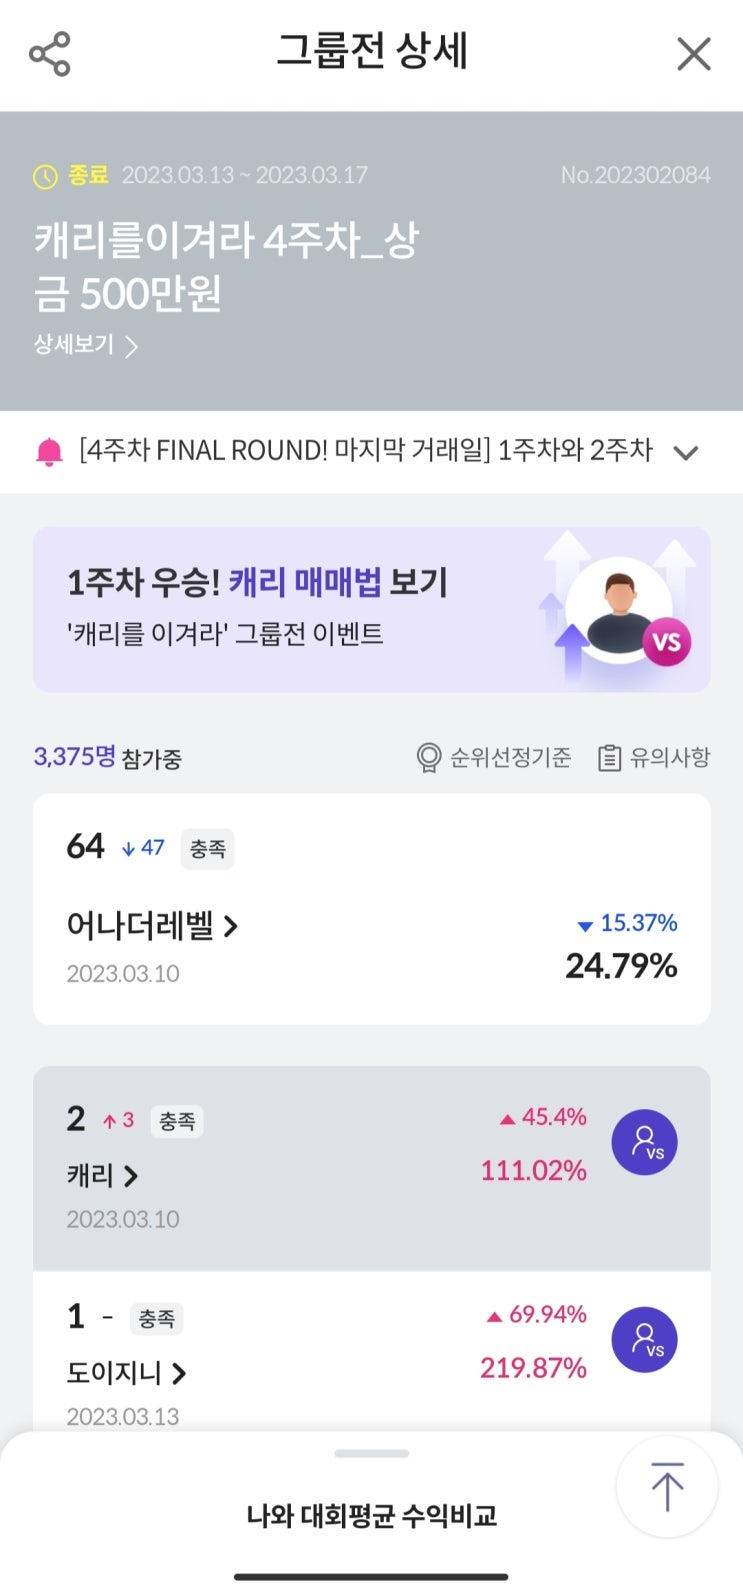Open 캐리 profile chevron

tap(131, 1176)
